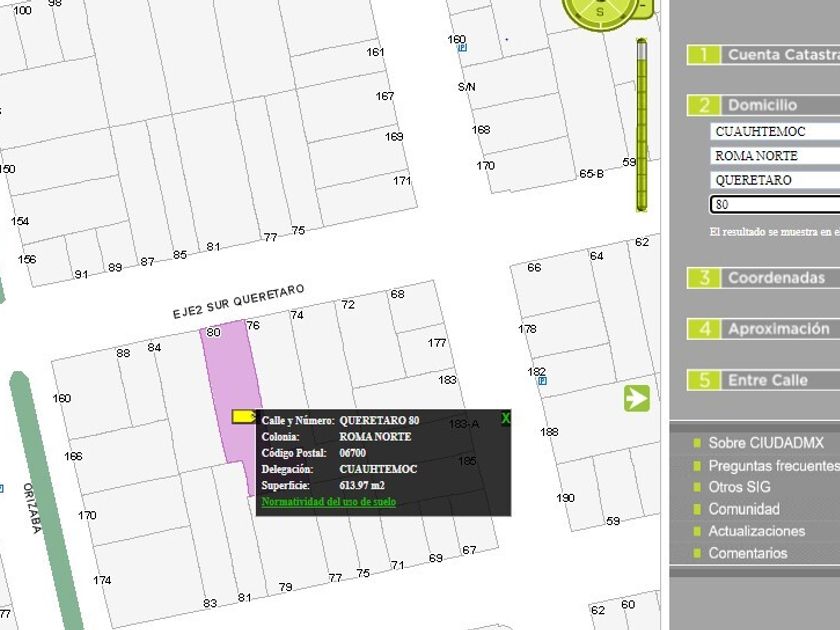Click the number 3 green badge

[x=704, y=278]
